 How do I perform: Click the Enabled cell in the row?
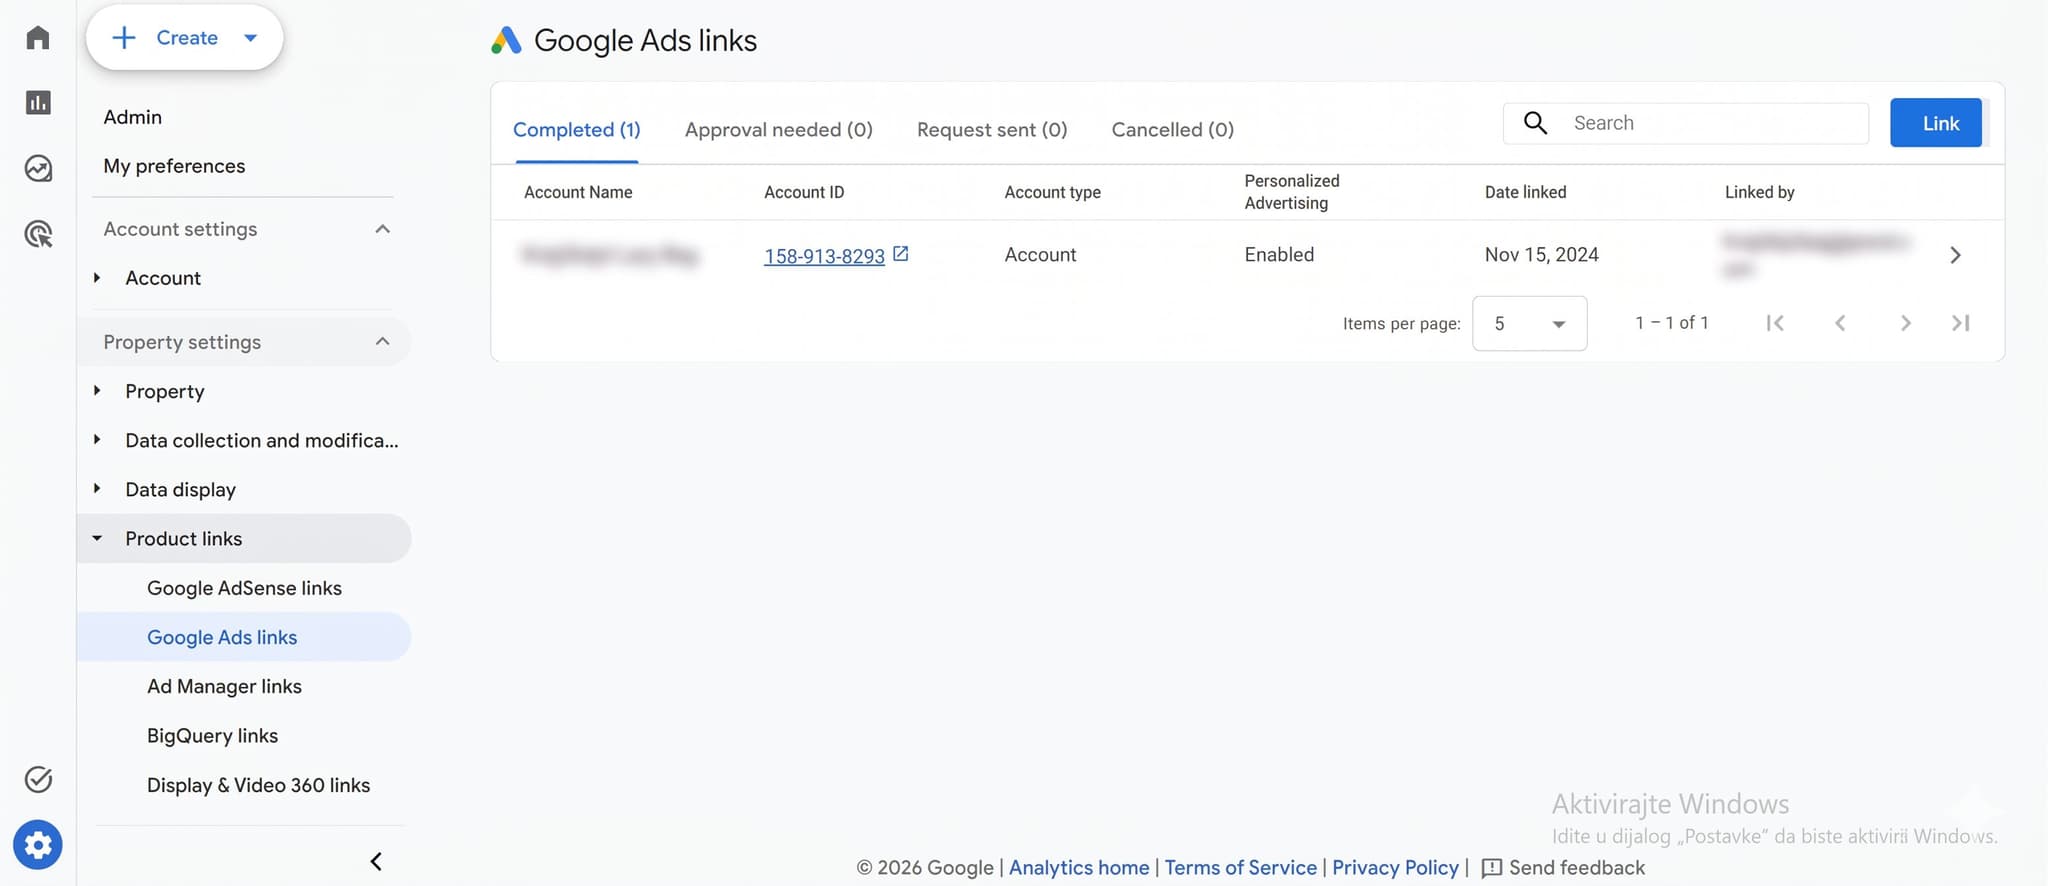1279,255
